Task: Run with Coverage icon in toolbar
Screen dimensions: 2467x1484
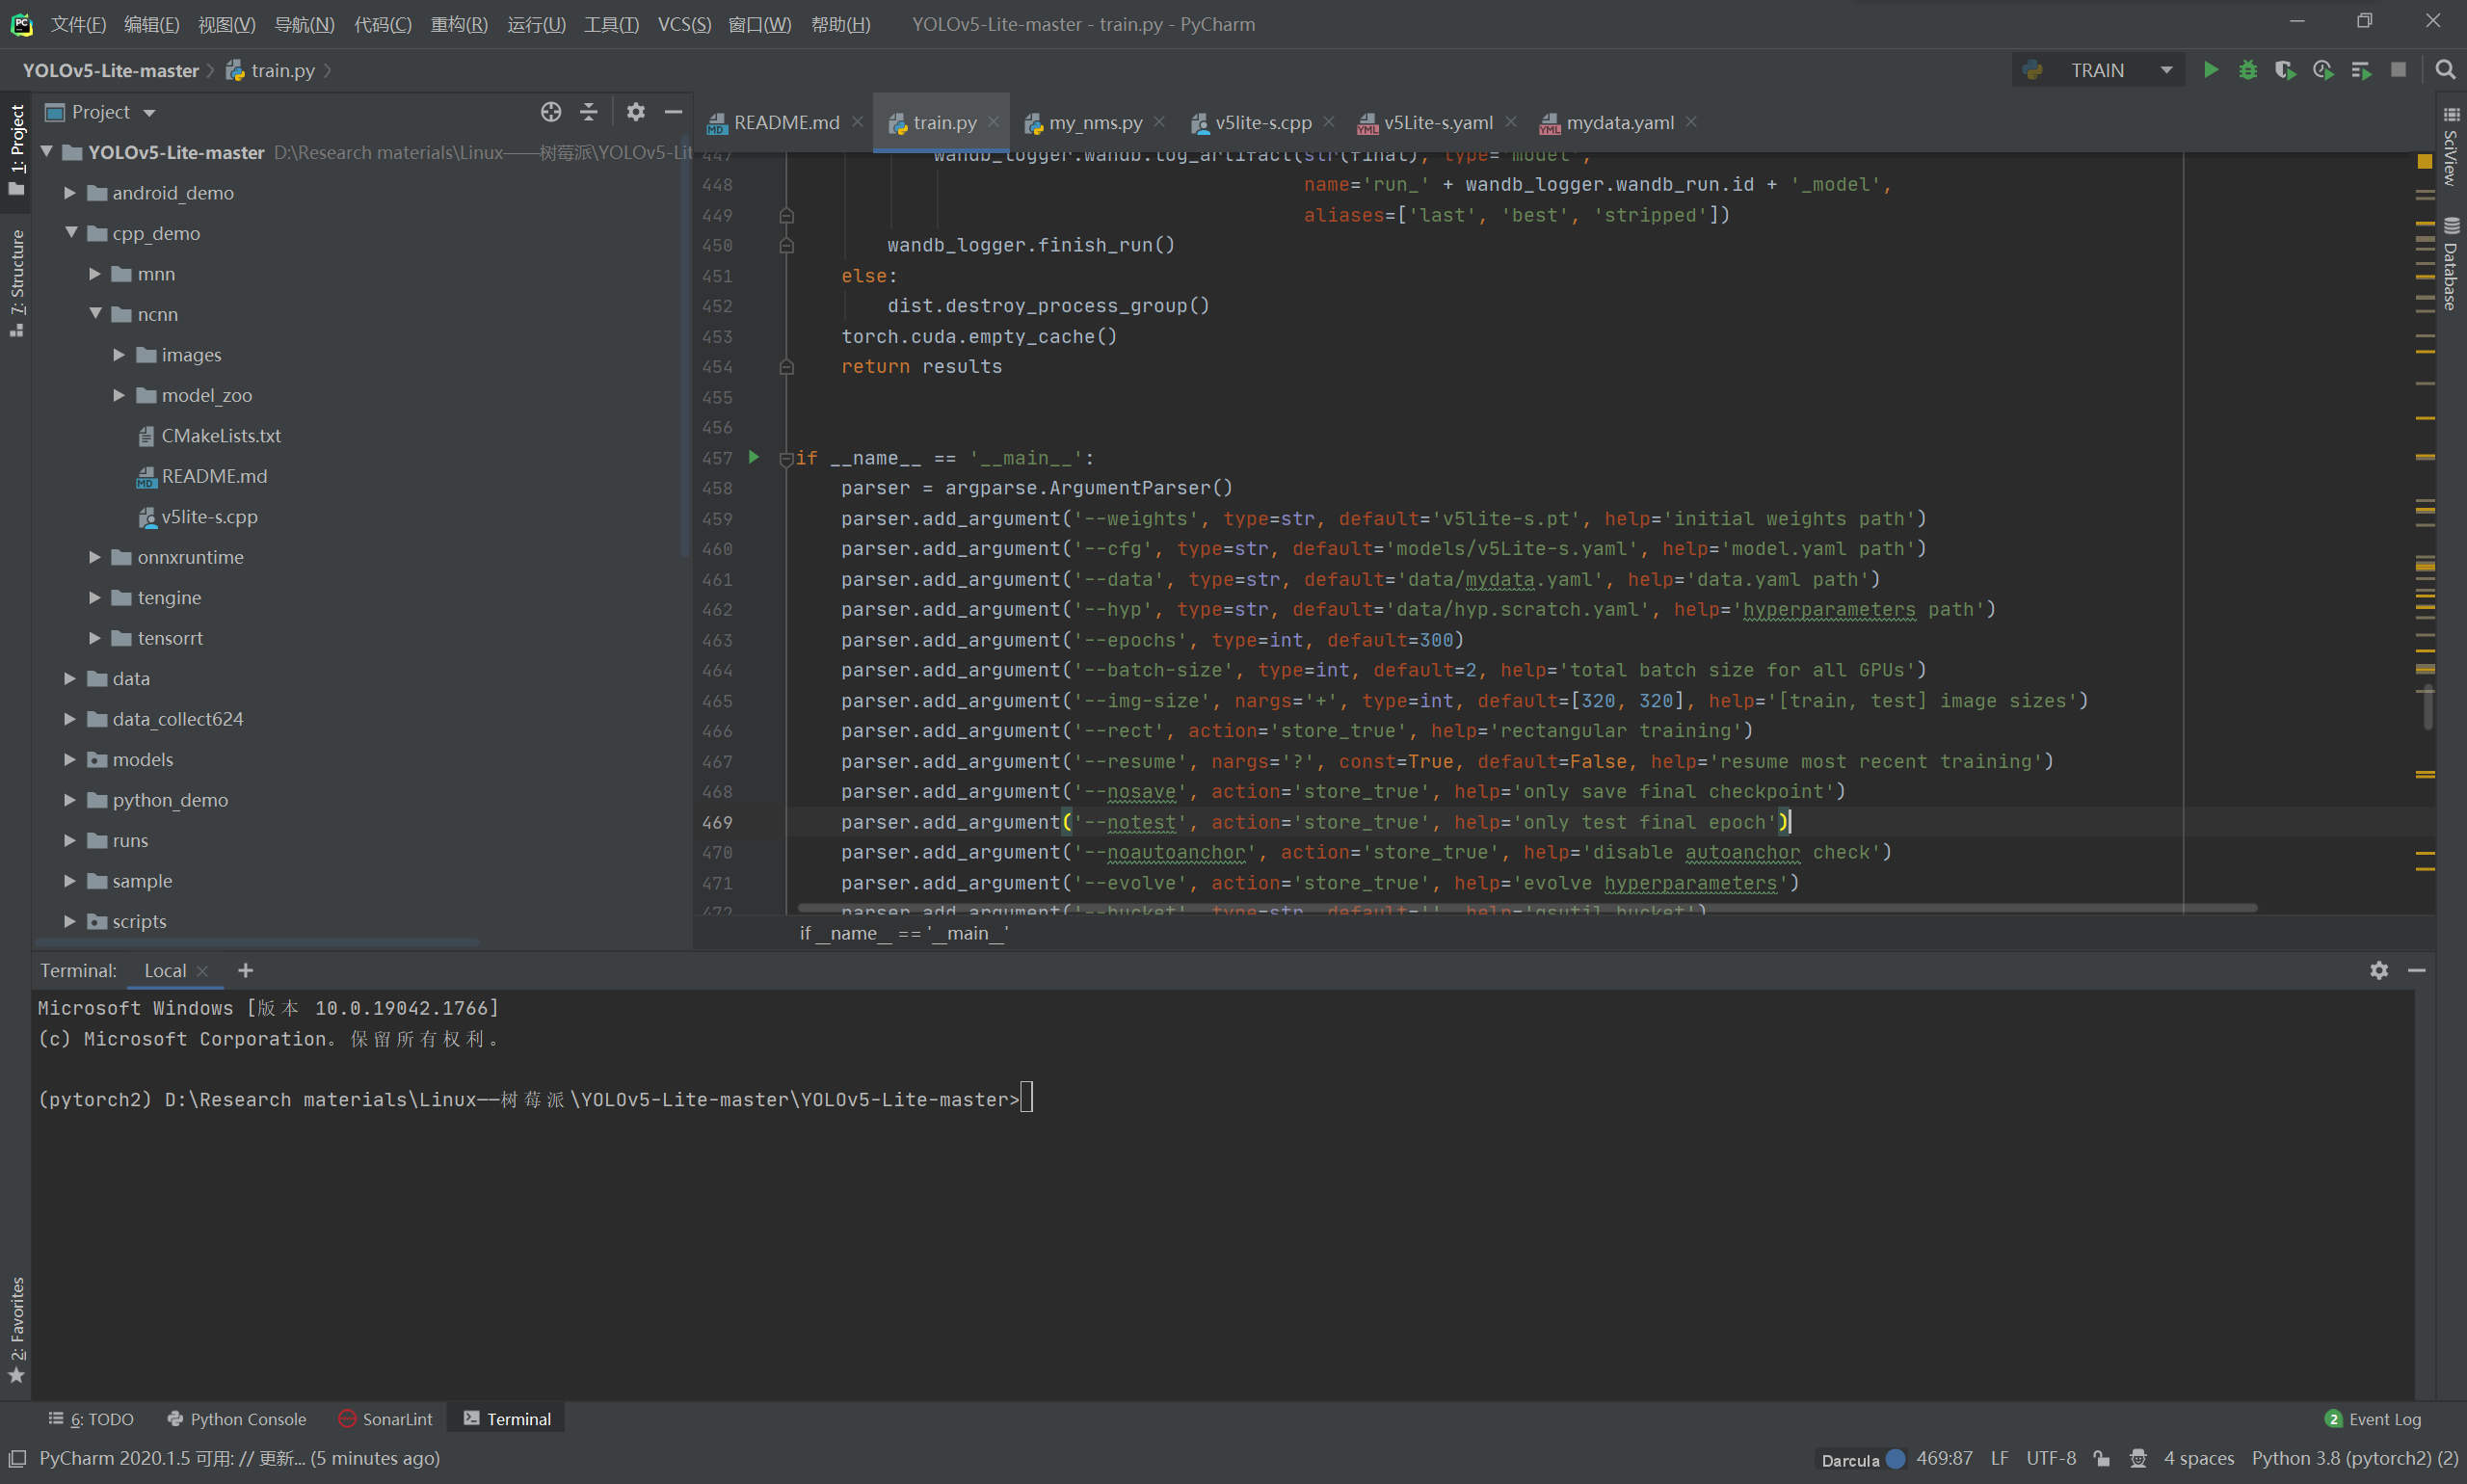Action: click(2284, 70)
